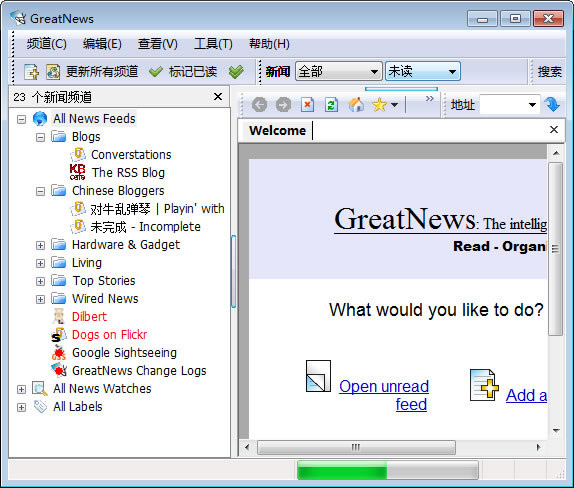This screenshot has width=574, height=488.
Task: Select the Welcome tab
Action: [x=277, y=131]
